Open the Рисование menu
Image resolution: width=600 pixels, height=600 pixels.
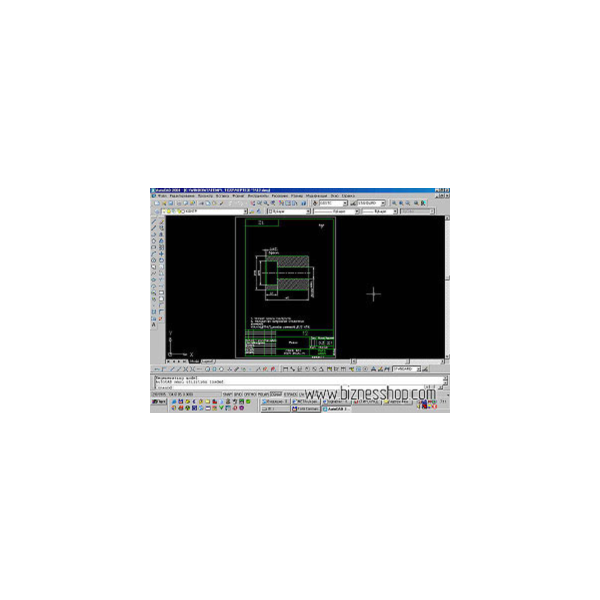pos(280,196)
